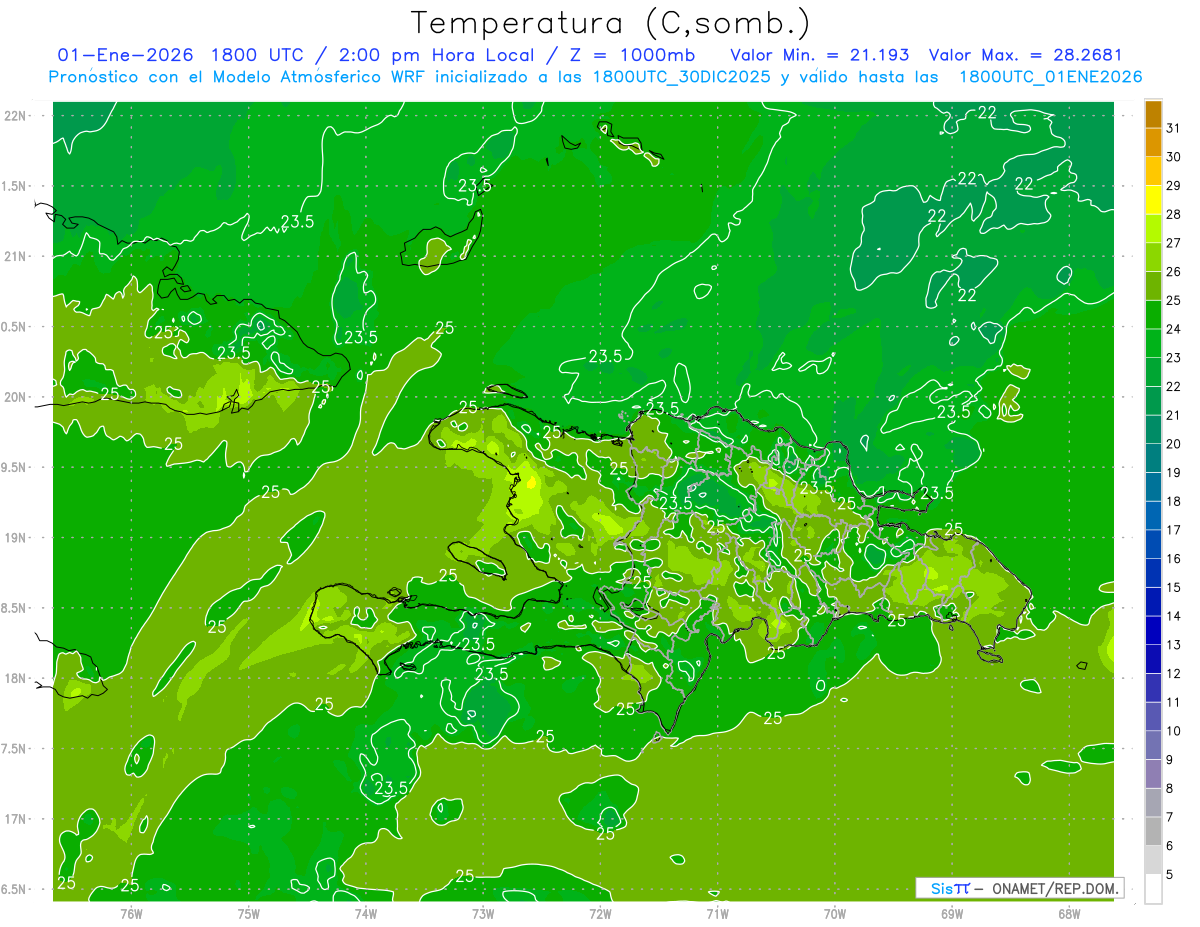Click the brown-orange colorbar swatch above 31

[1153, 114]
